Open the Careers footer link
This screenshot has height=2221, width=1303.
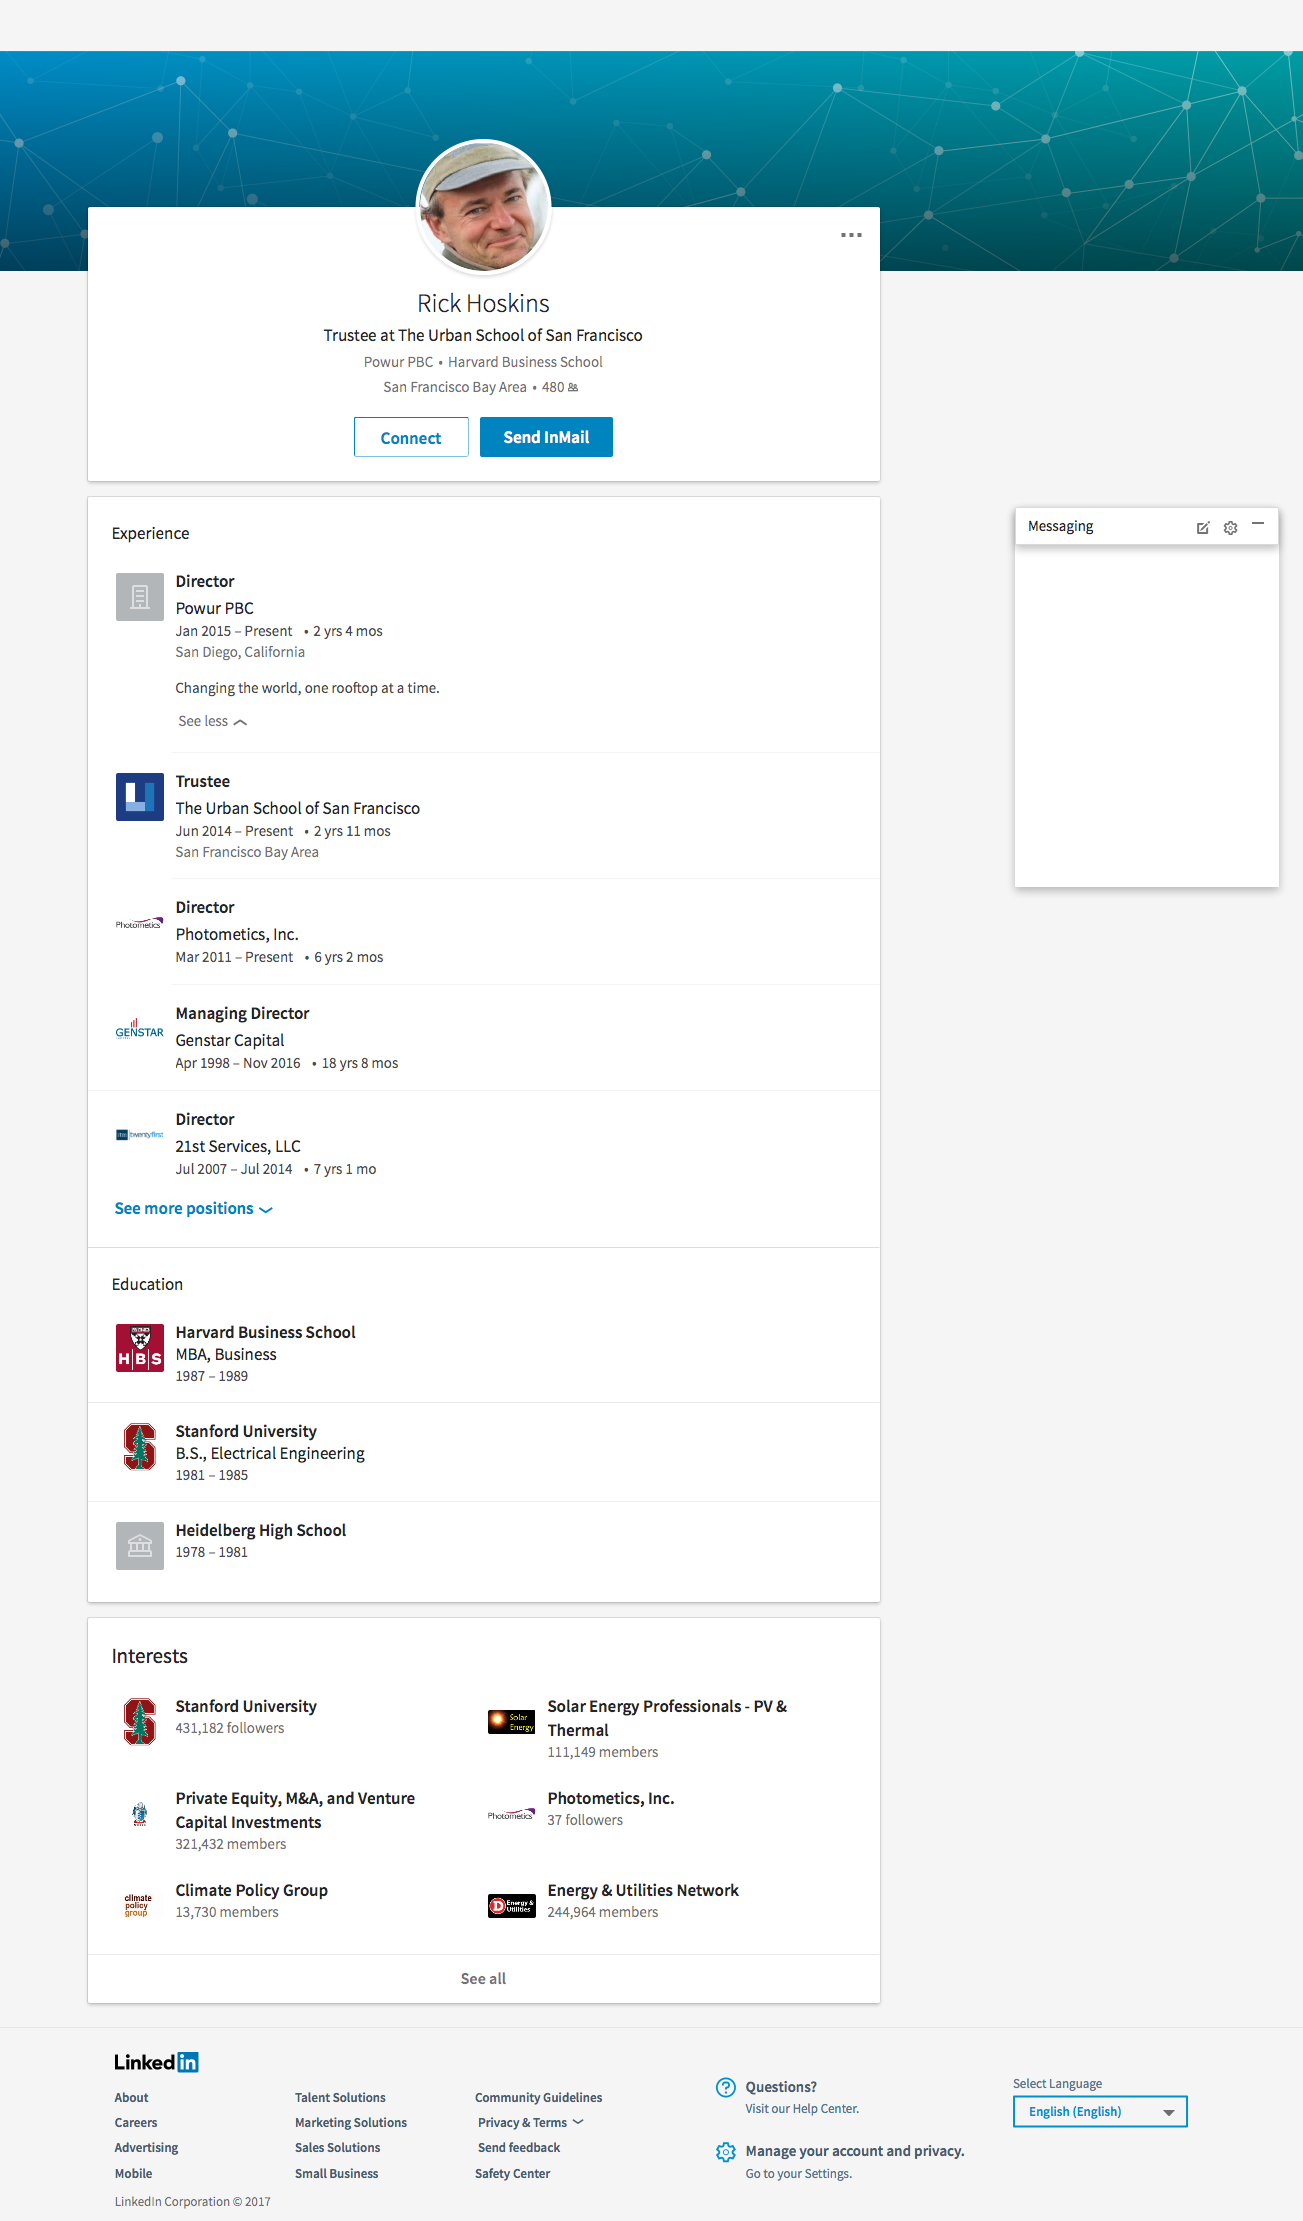tap(136, 2122)
